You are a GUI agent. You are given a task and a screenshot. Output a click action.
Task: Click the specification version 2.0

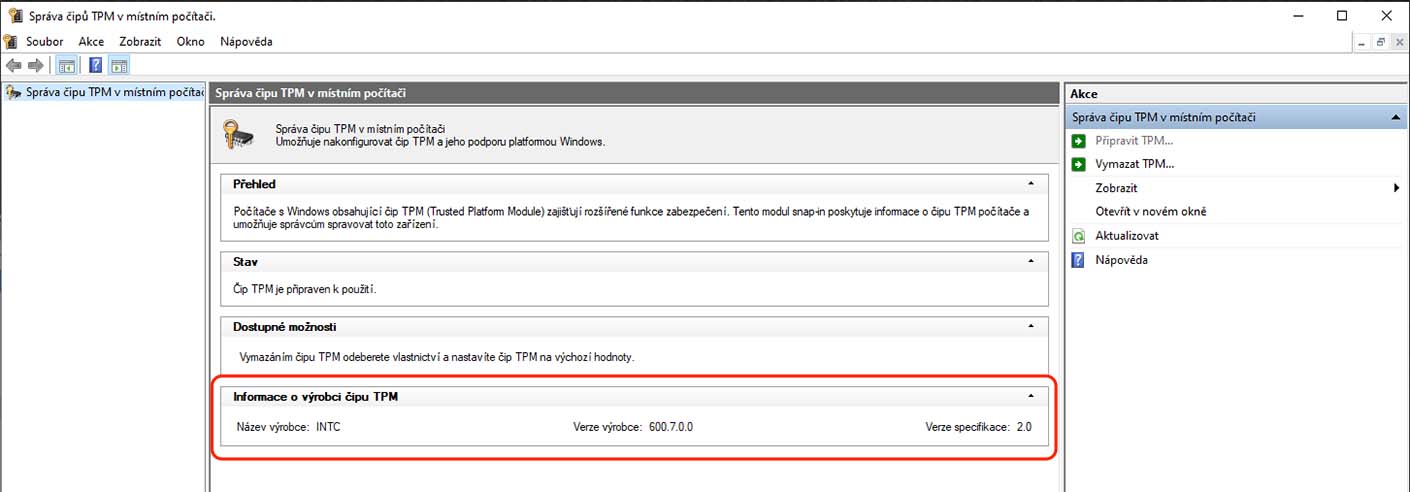[x=1023, y=427]
